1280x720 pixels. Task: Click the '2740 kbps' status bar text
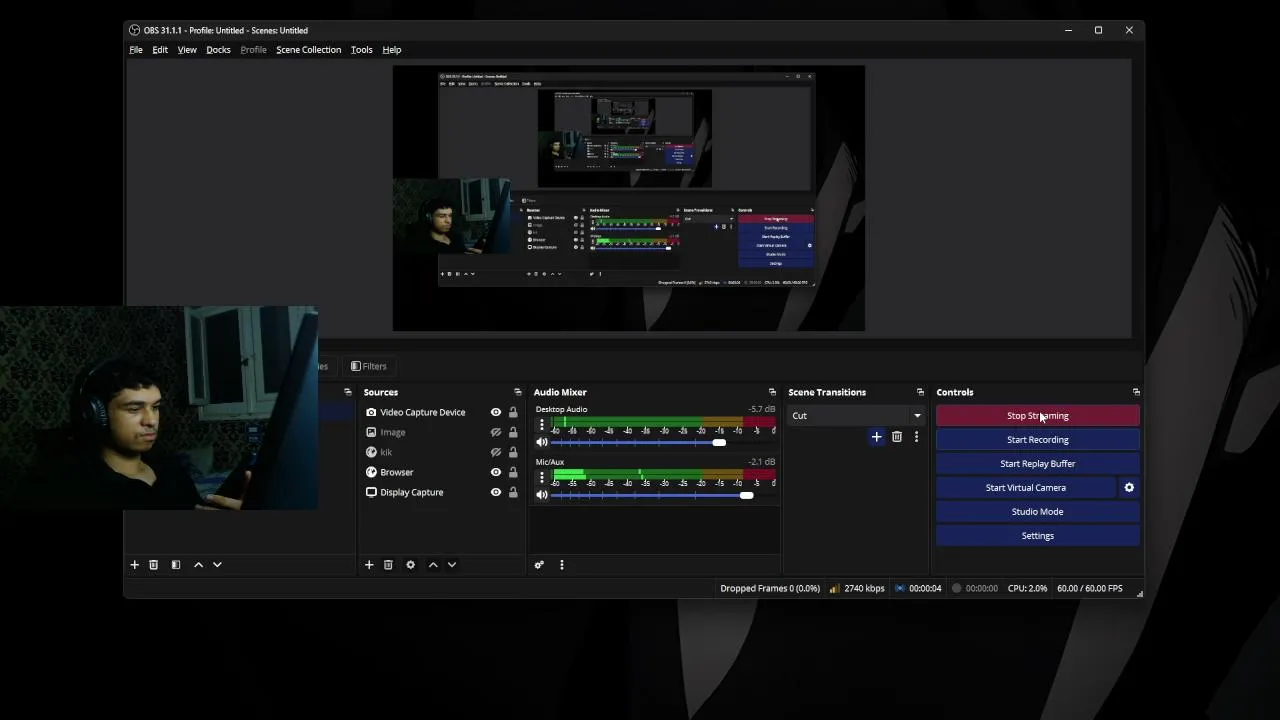[x=864, y=588]
